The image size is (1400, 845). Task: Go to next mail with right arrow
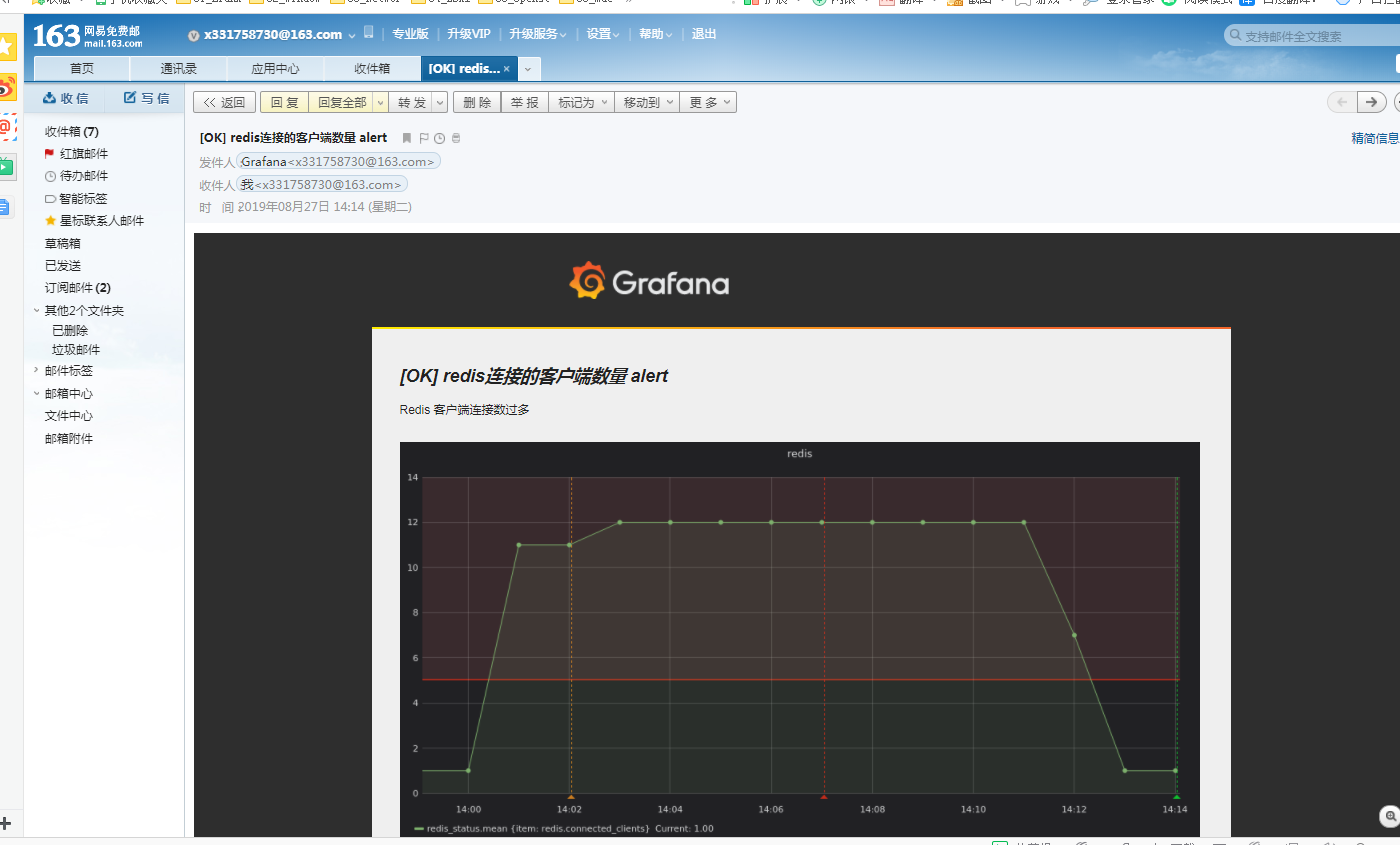(1372, 102)
